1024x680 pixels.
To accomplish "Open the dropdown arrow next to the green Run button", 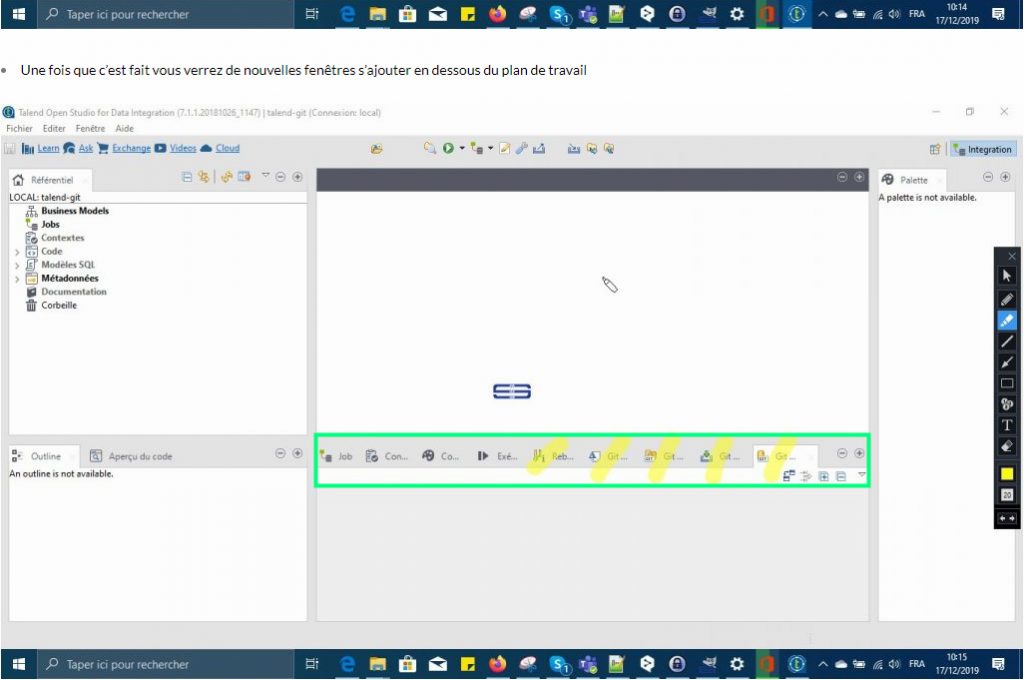I will click(x=462, y=148).
